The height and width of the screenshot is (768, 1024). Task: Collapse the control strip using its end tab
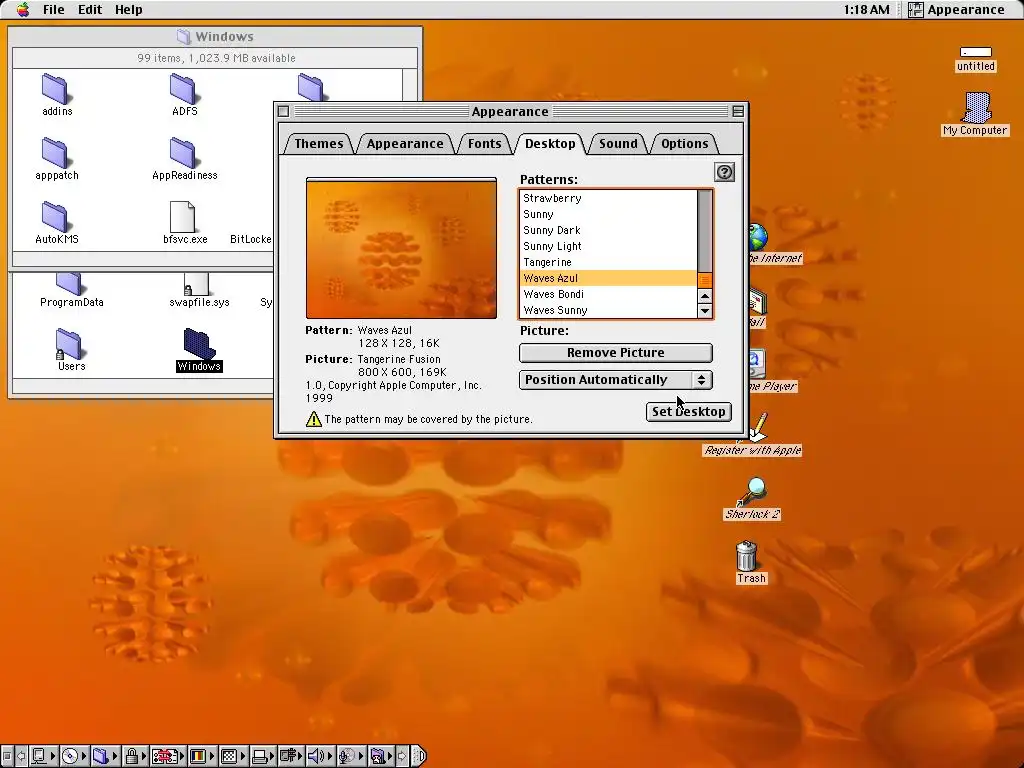419,756
